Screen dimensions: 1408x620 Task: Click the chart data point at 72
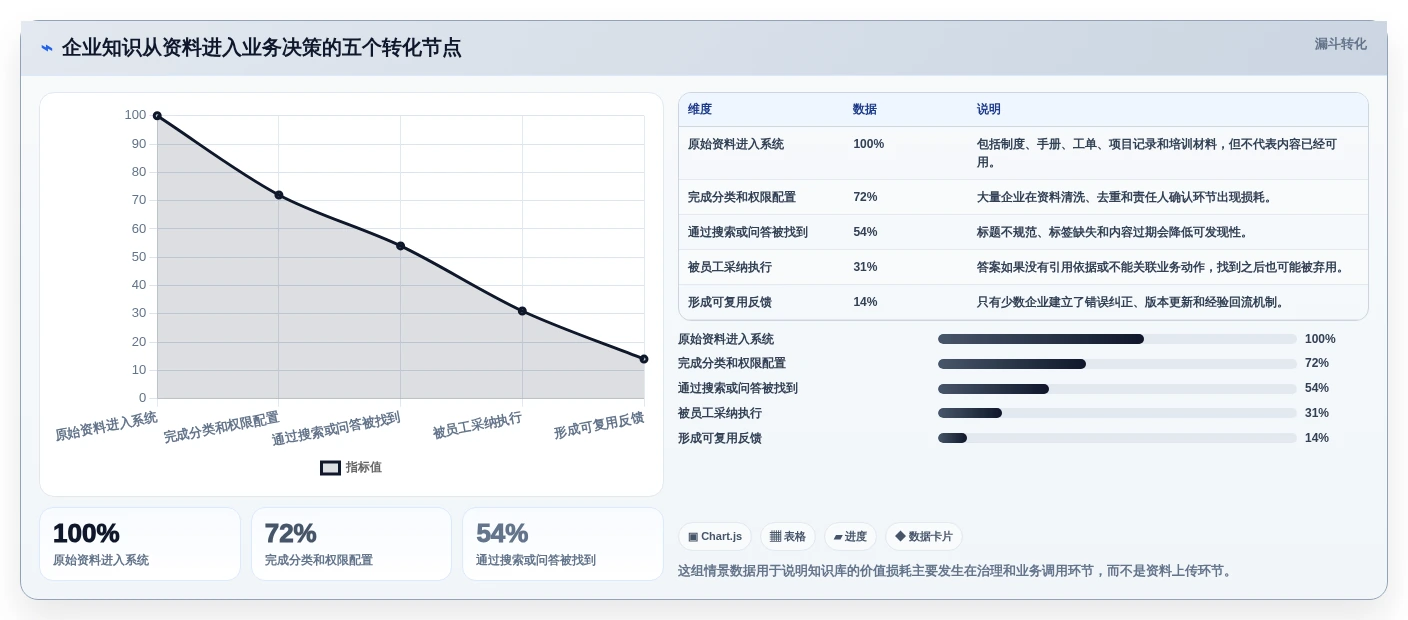(x=279, y=195)
